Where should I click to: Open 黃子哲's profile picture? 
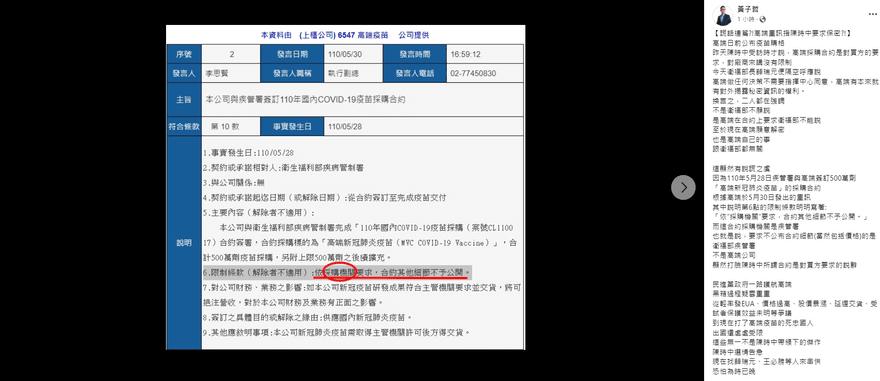[x=723, y=16]
